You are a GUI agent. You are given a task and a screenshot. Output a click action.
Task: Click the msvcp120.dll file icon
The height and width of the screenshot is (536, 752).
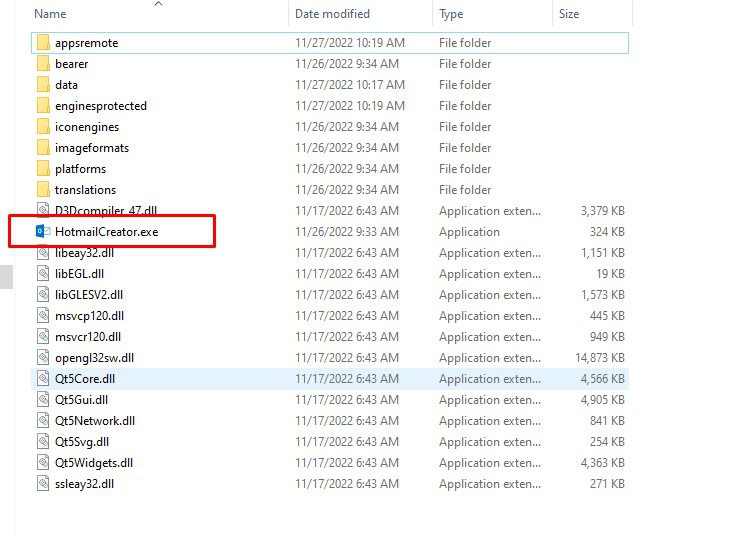pyautogui.click(x=43, y=316)
